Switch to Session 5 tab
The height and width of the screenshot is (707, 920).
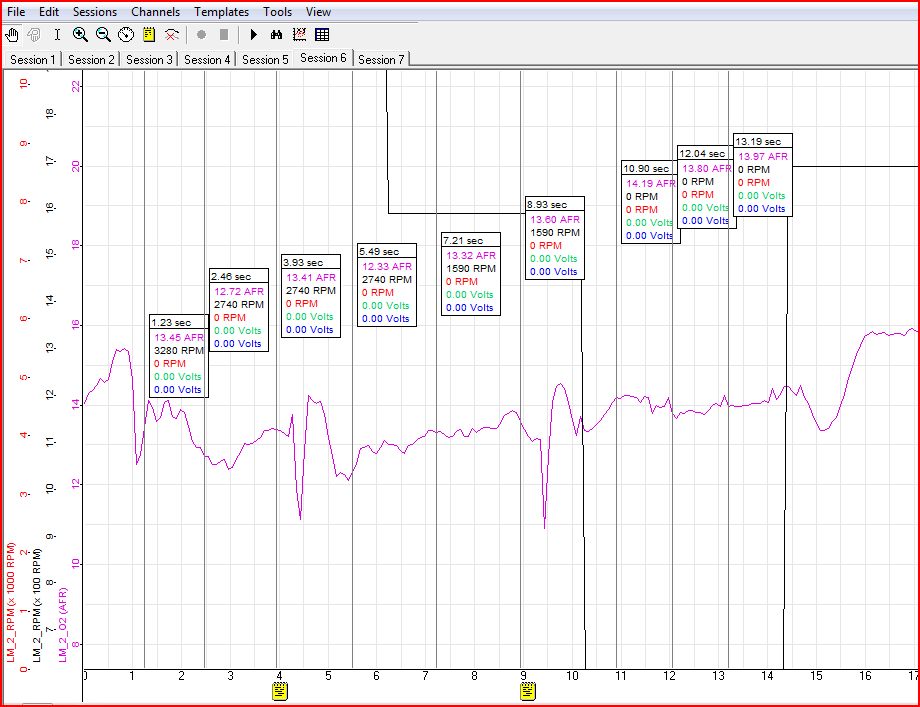pos(265,60)
